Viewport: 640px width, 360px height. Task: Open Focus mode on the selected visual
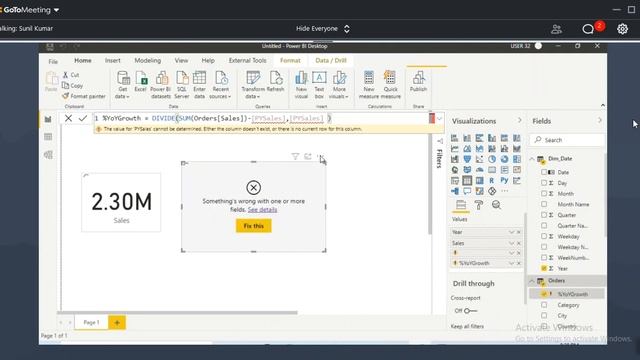tap(308, 156)
